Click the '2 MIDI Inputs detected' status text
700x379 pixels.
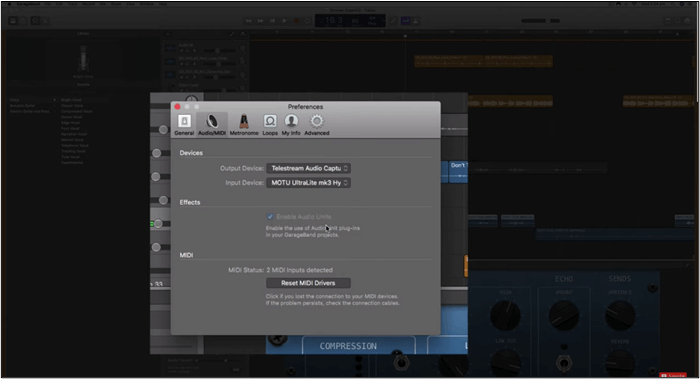point(300,270)
